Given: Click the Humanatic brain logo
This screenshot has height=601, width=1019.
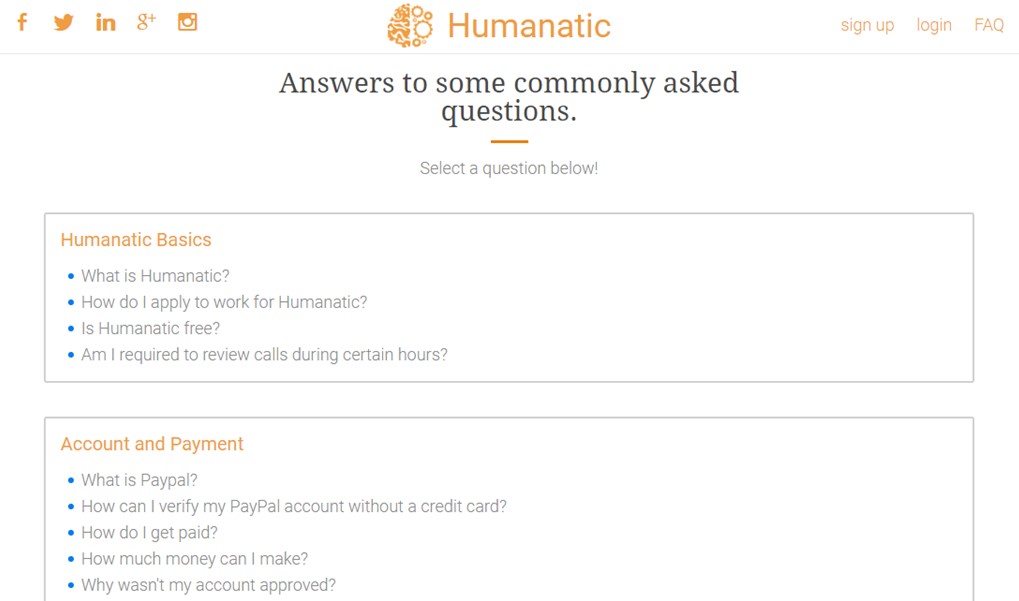Looking at the screenshot, I should 410,25.
